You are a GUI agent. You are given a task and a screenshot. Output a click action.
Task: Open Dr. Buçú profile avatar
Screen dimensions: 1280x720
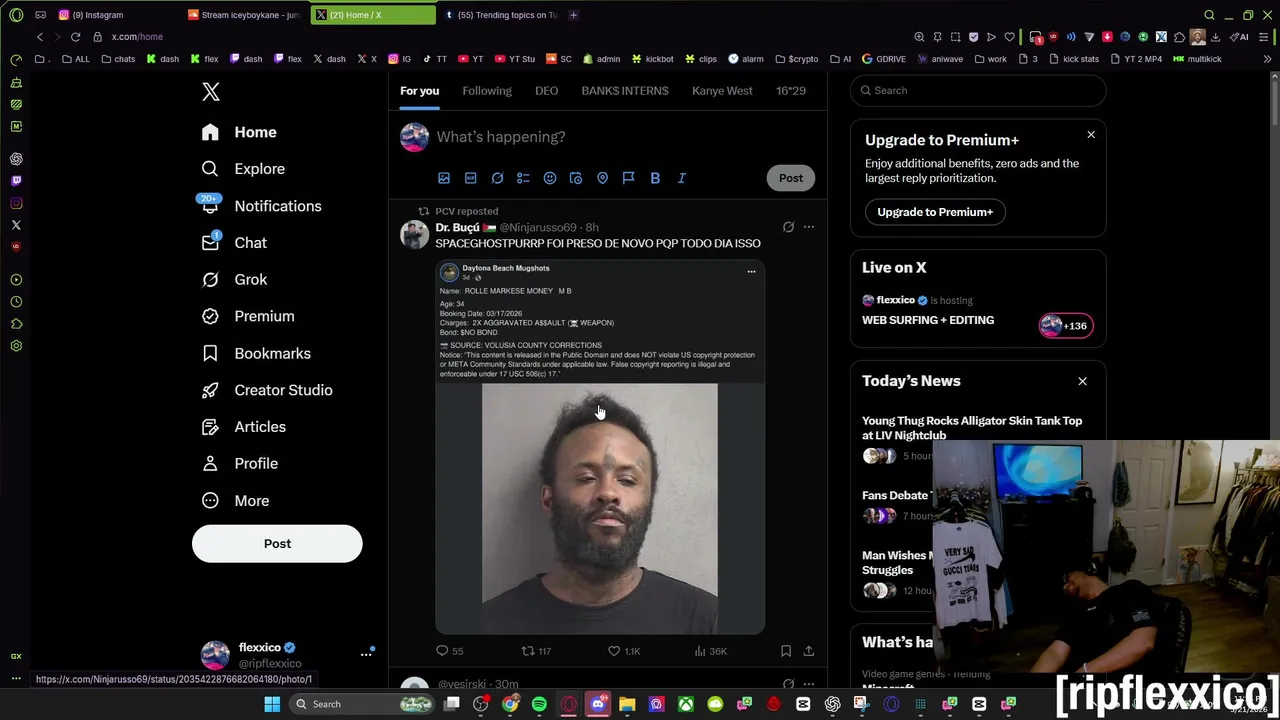414,234
